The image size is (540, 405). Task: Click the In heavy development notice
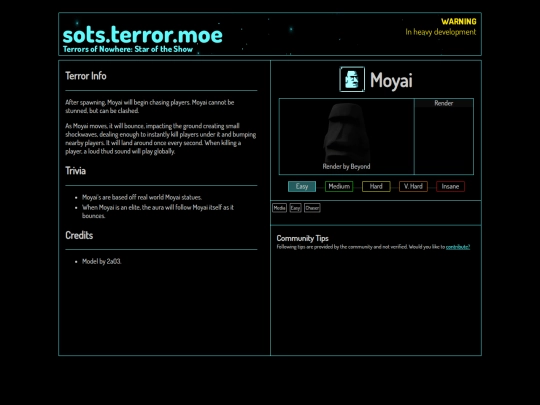(x=440, y=32)
